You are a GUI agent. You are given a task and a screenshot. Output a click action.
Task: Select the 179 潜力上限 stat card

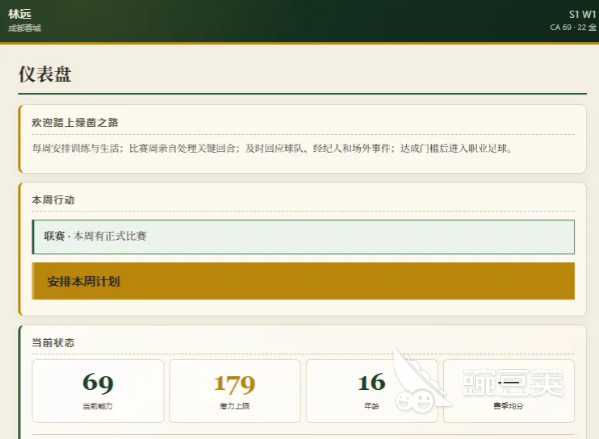(235, 391)
